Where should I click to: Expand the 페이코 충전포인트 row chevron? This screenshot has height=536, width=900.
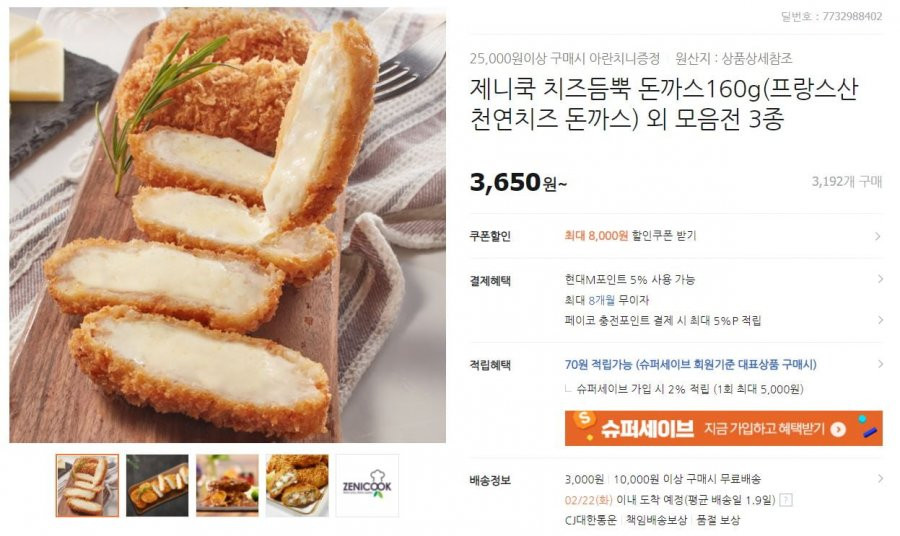(880, 320)
